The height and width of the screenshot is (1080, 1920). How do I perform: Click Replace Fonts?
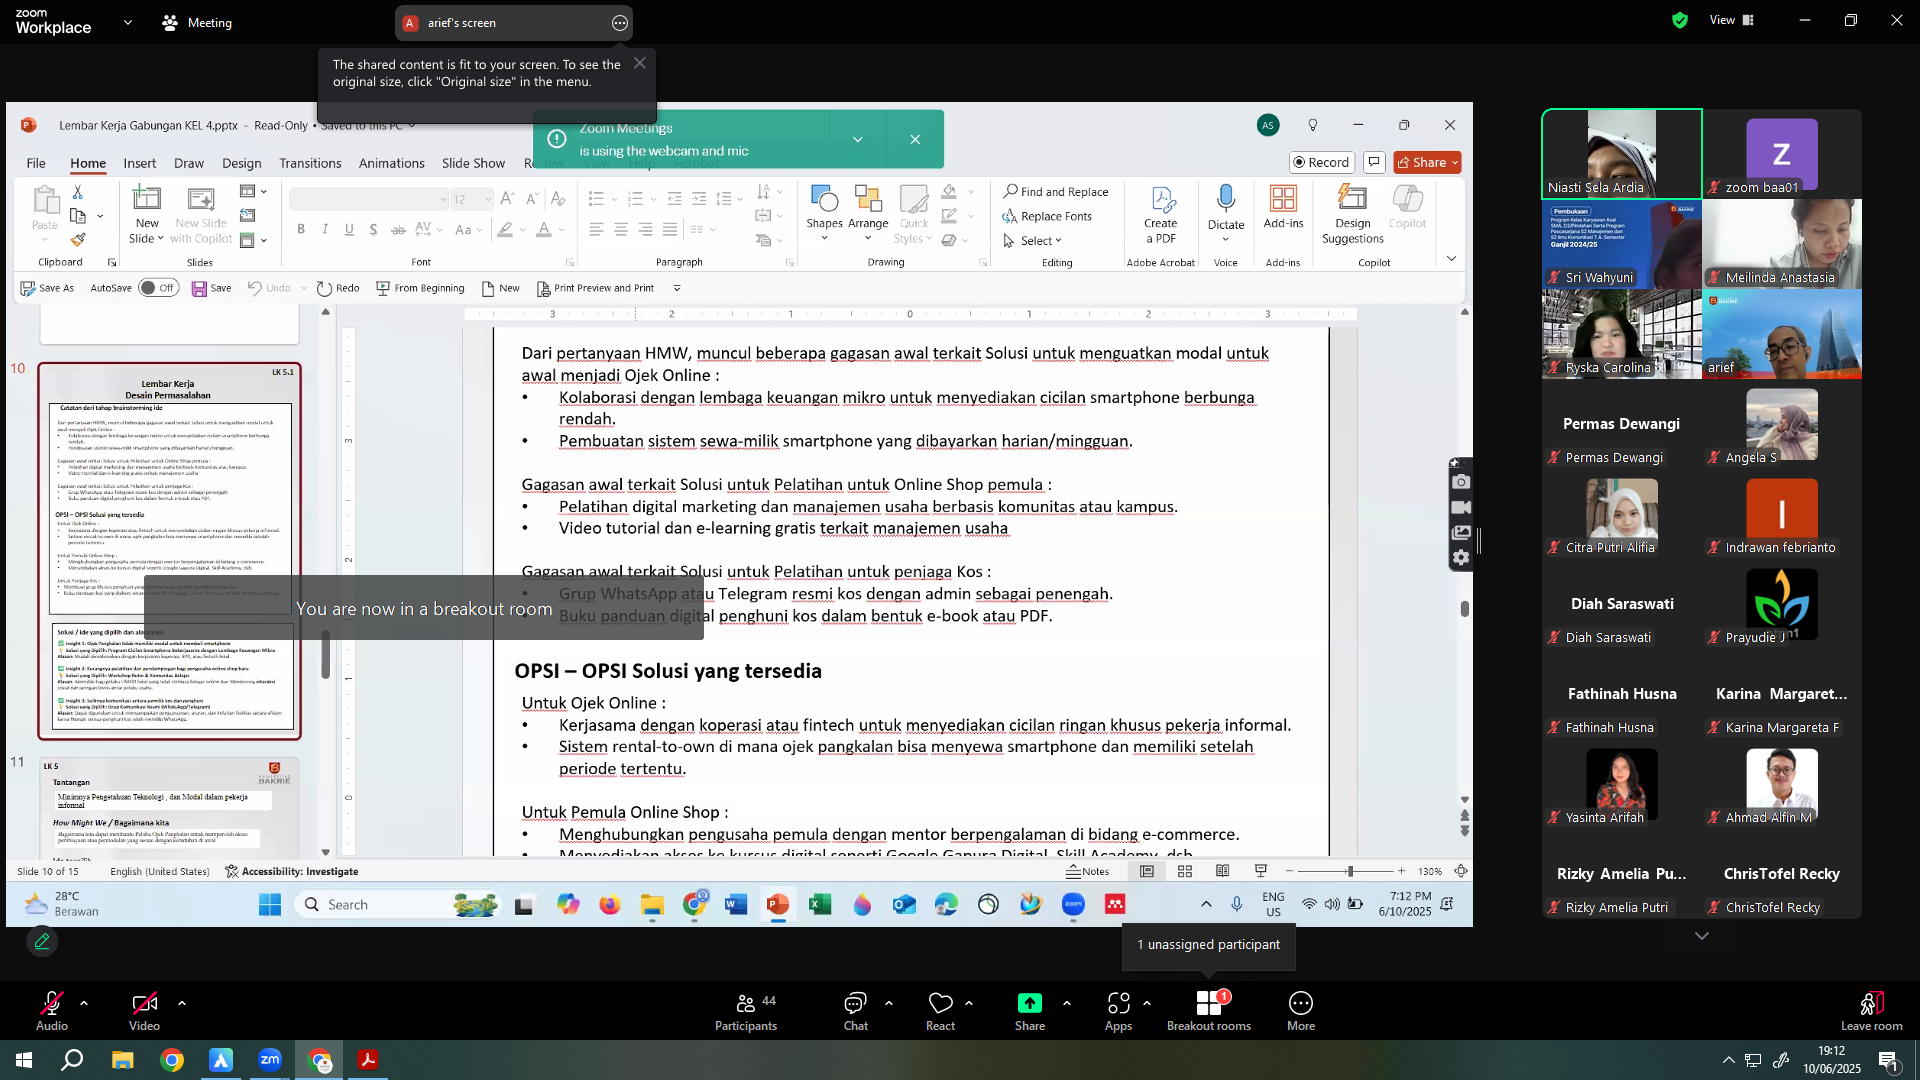(1047, 216)
